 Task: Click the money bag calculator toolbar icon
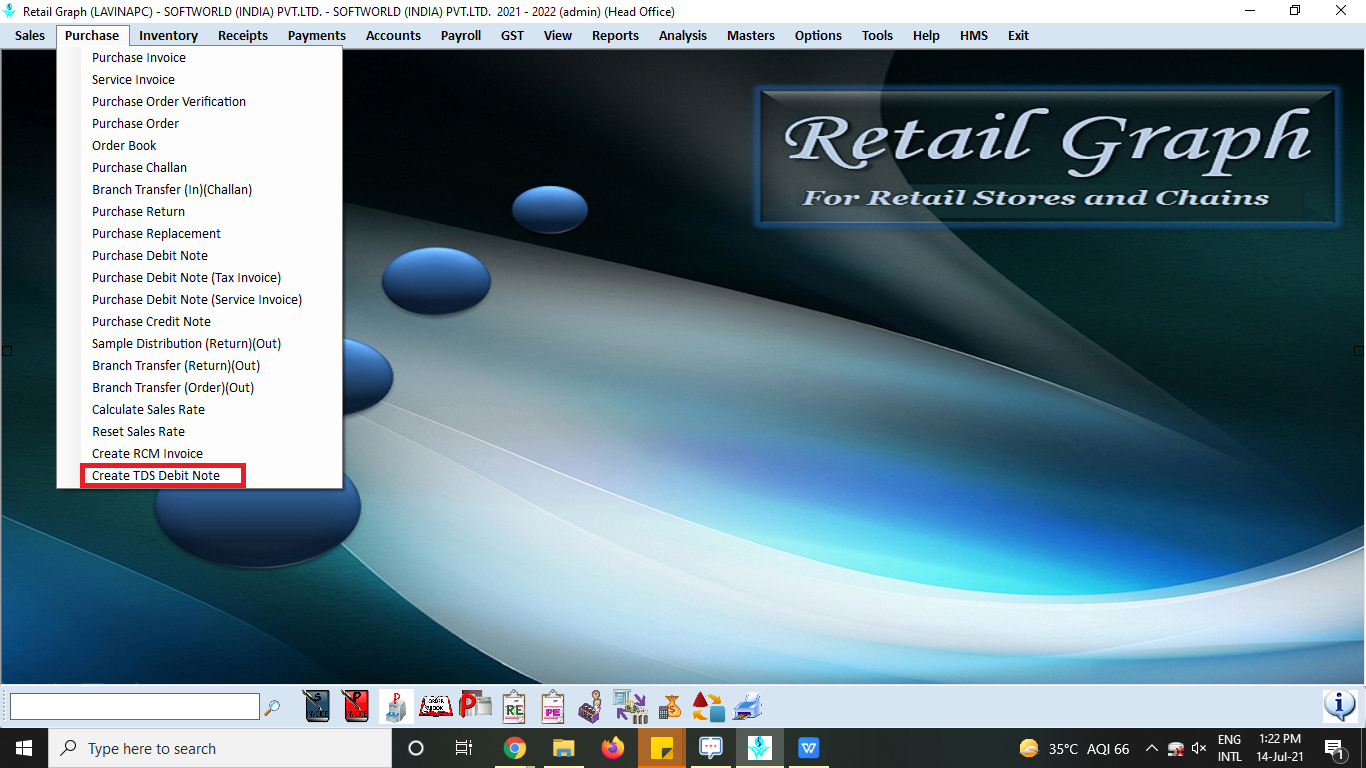coord(671,706)
